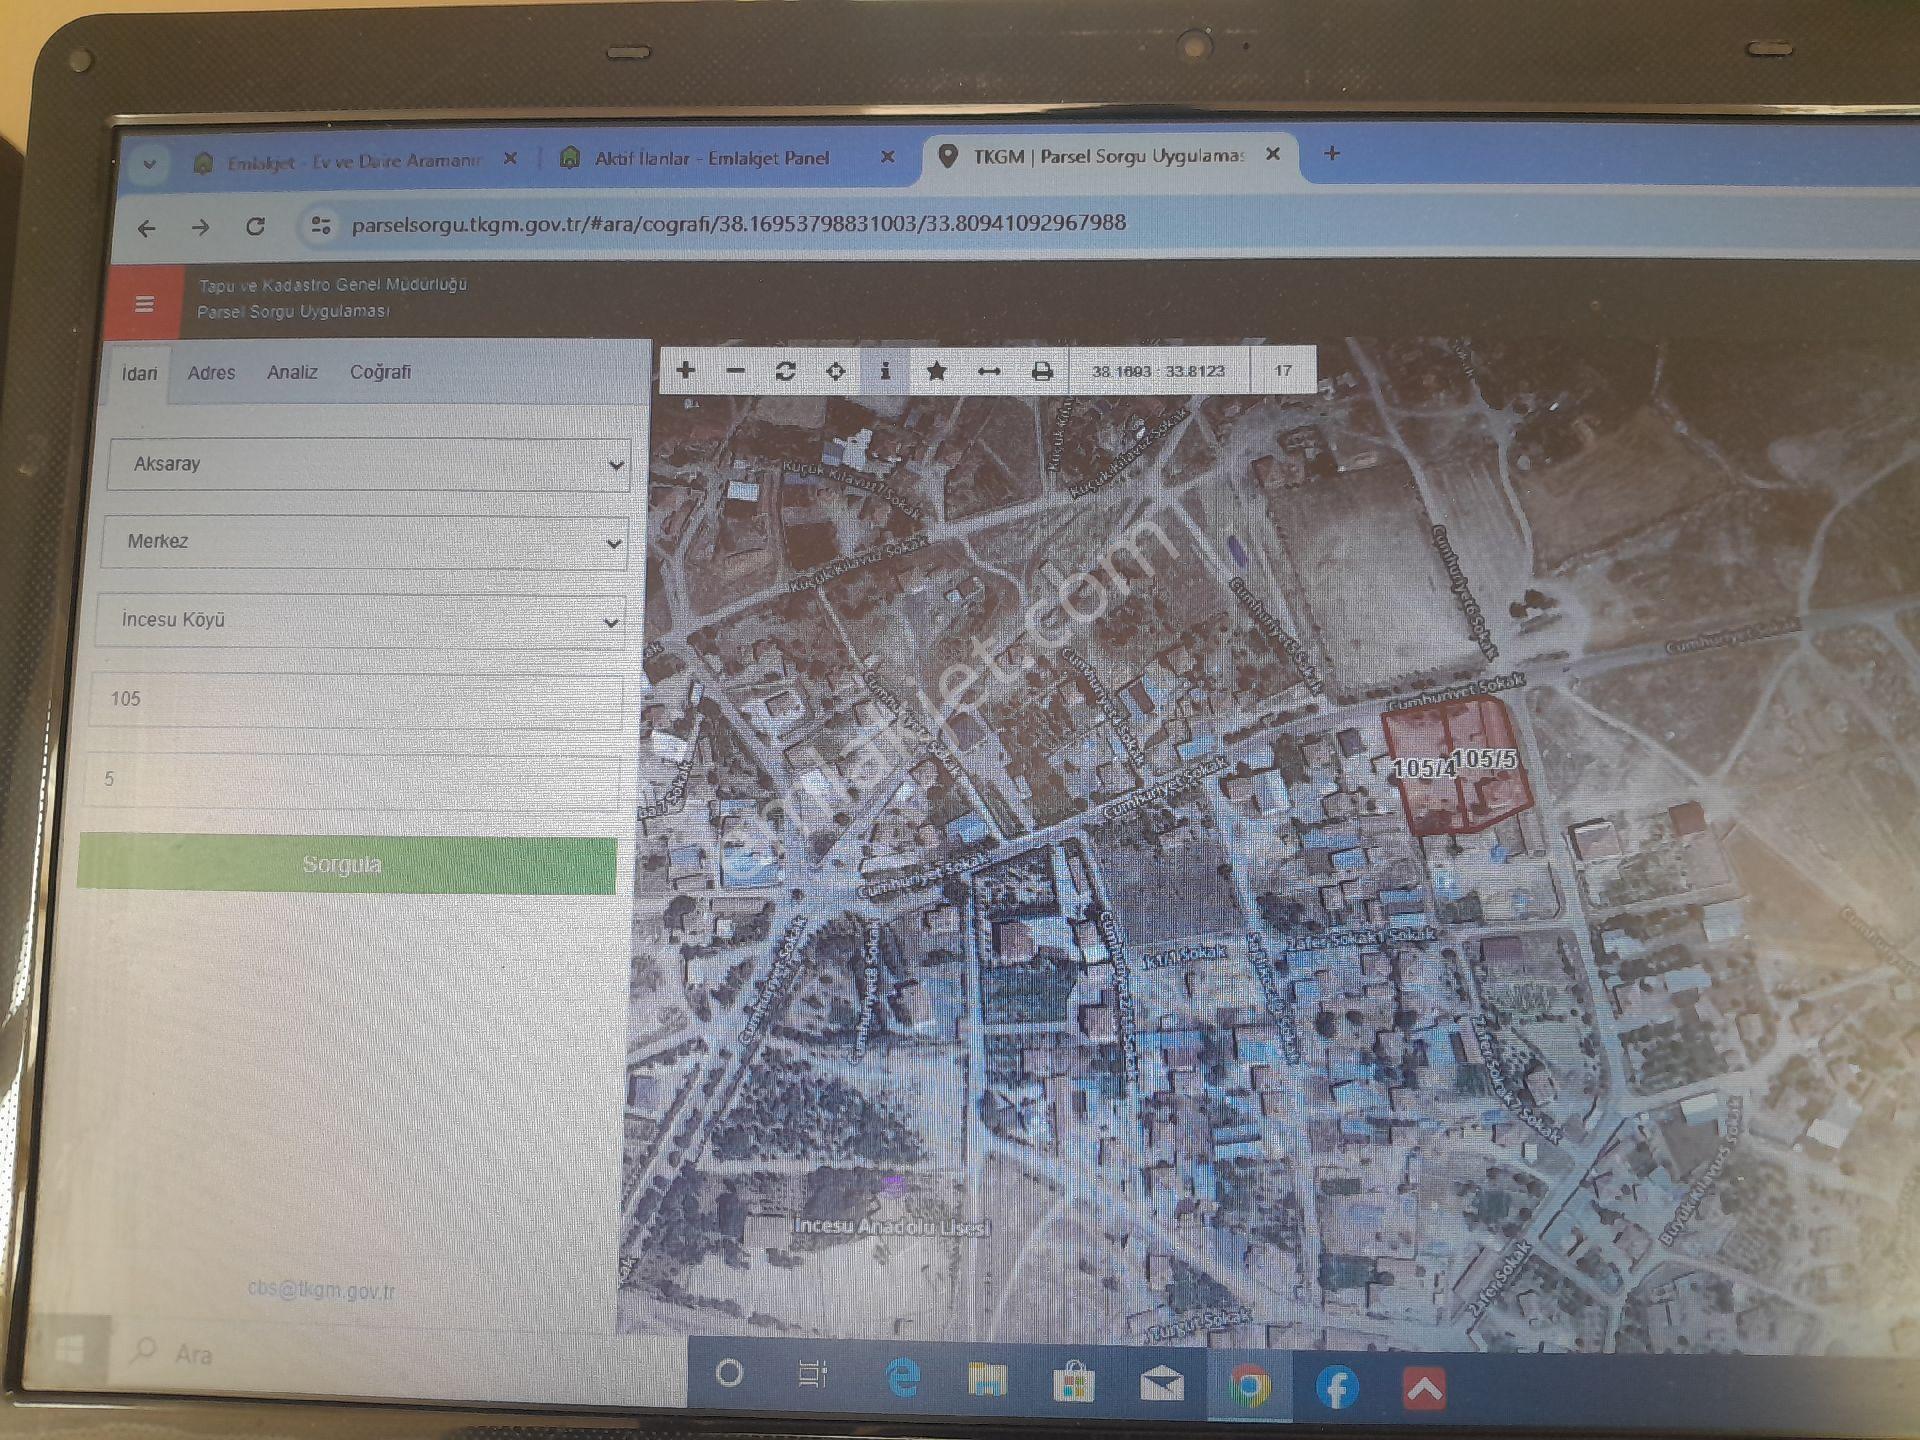Screen dimensions: 1920x1440
Task: Open the cbs@tkgm.gov.tr email link
Action: [x=321, y=1290]
